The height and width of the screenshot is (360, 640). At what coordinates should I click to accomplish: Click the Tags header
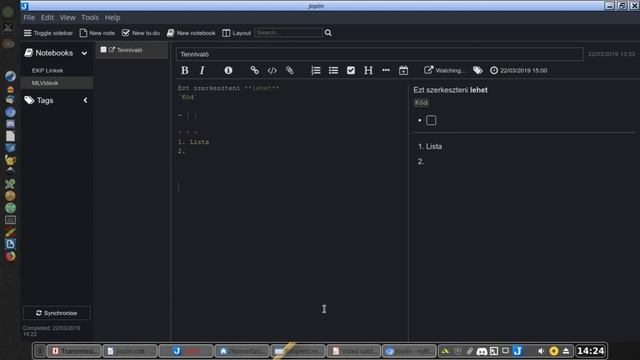point(45,100)
